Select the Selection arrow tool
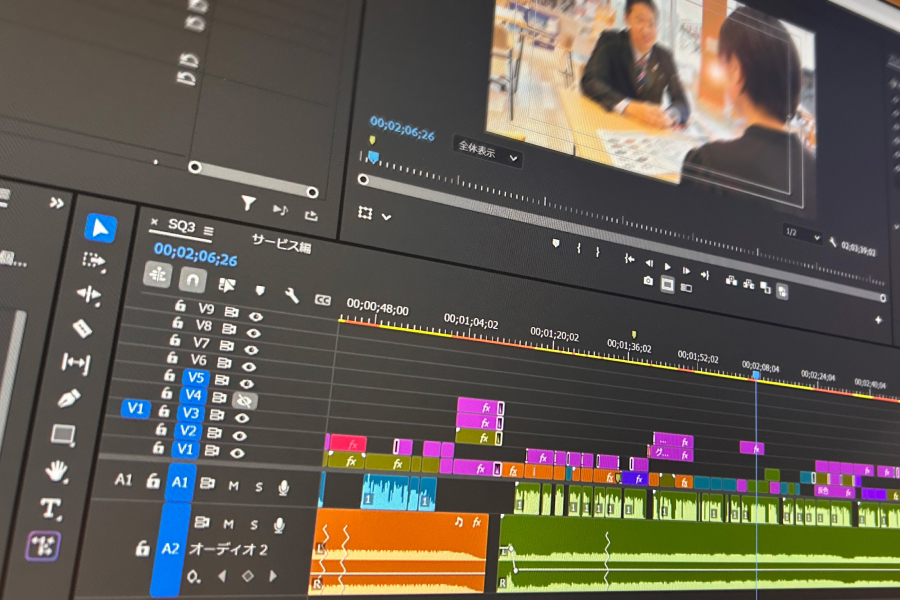This screenshot has width=900, height=600. coord(100,228)
